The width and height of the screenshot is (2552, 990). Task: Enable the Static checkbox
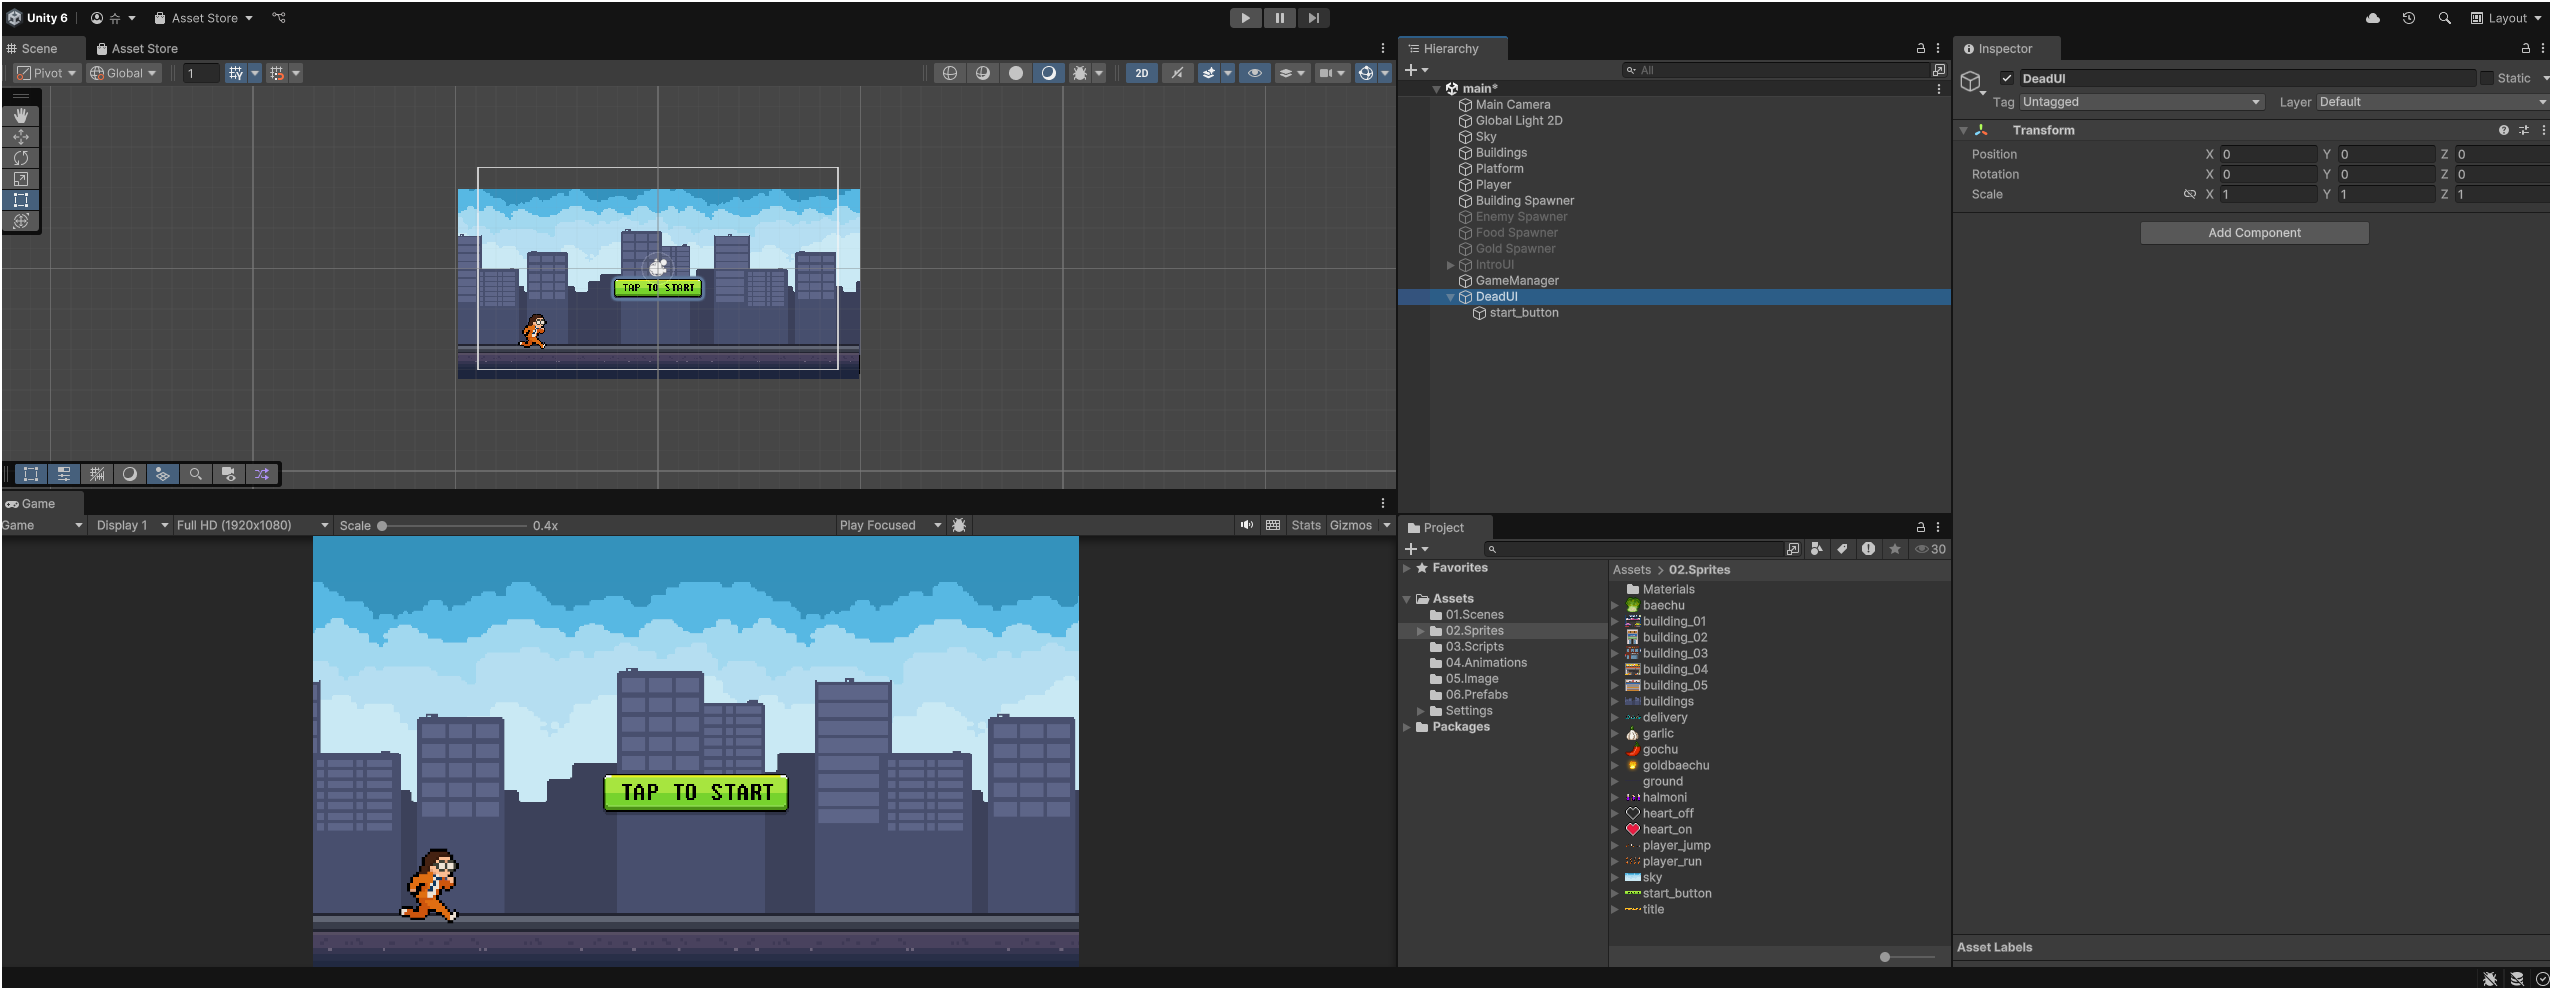tap(2486, 78)
